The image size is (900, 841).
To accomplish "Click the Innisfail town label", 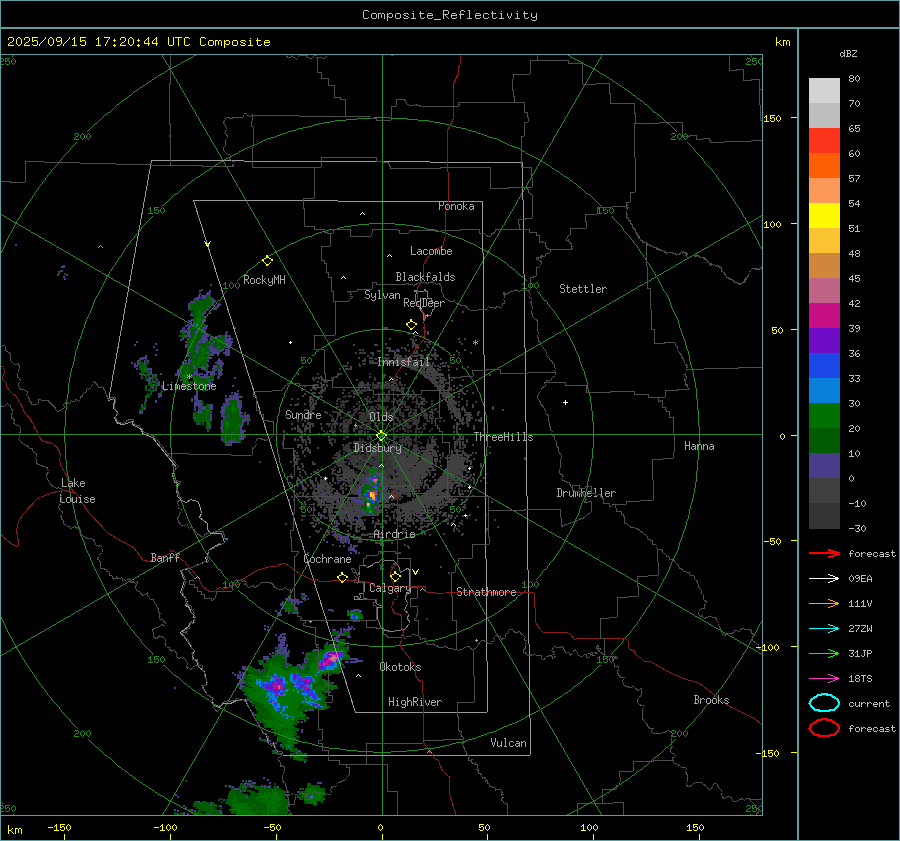I will 404,362.
